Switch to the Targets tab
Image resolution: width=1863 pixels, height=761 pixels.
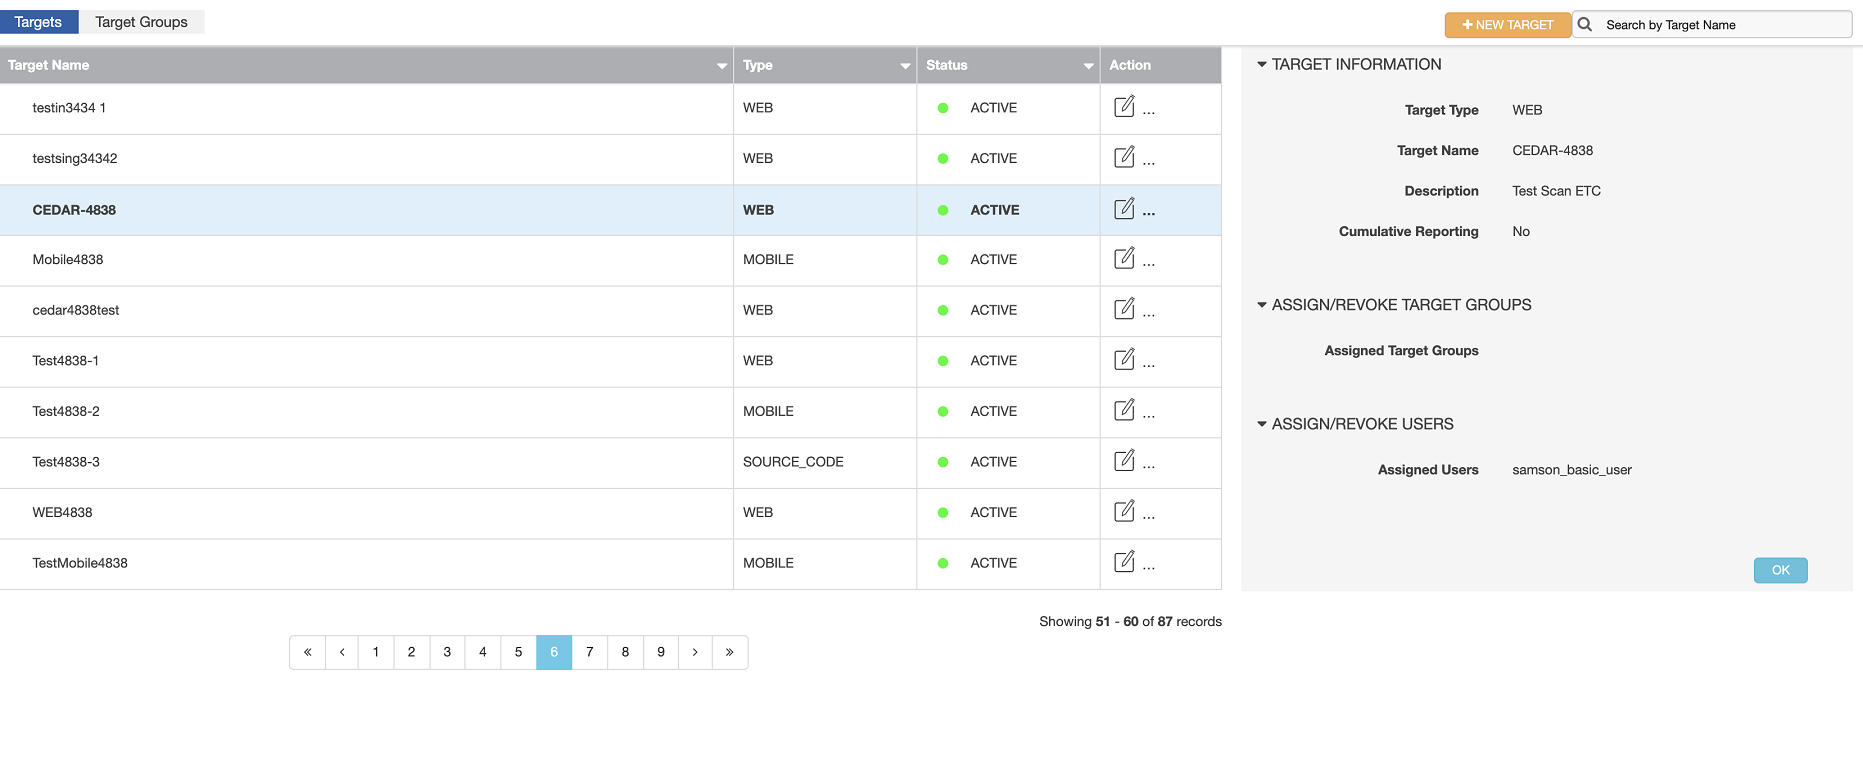pos(39,22)
